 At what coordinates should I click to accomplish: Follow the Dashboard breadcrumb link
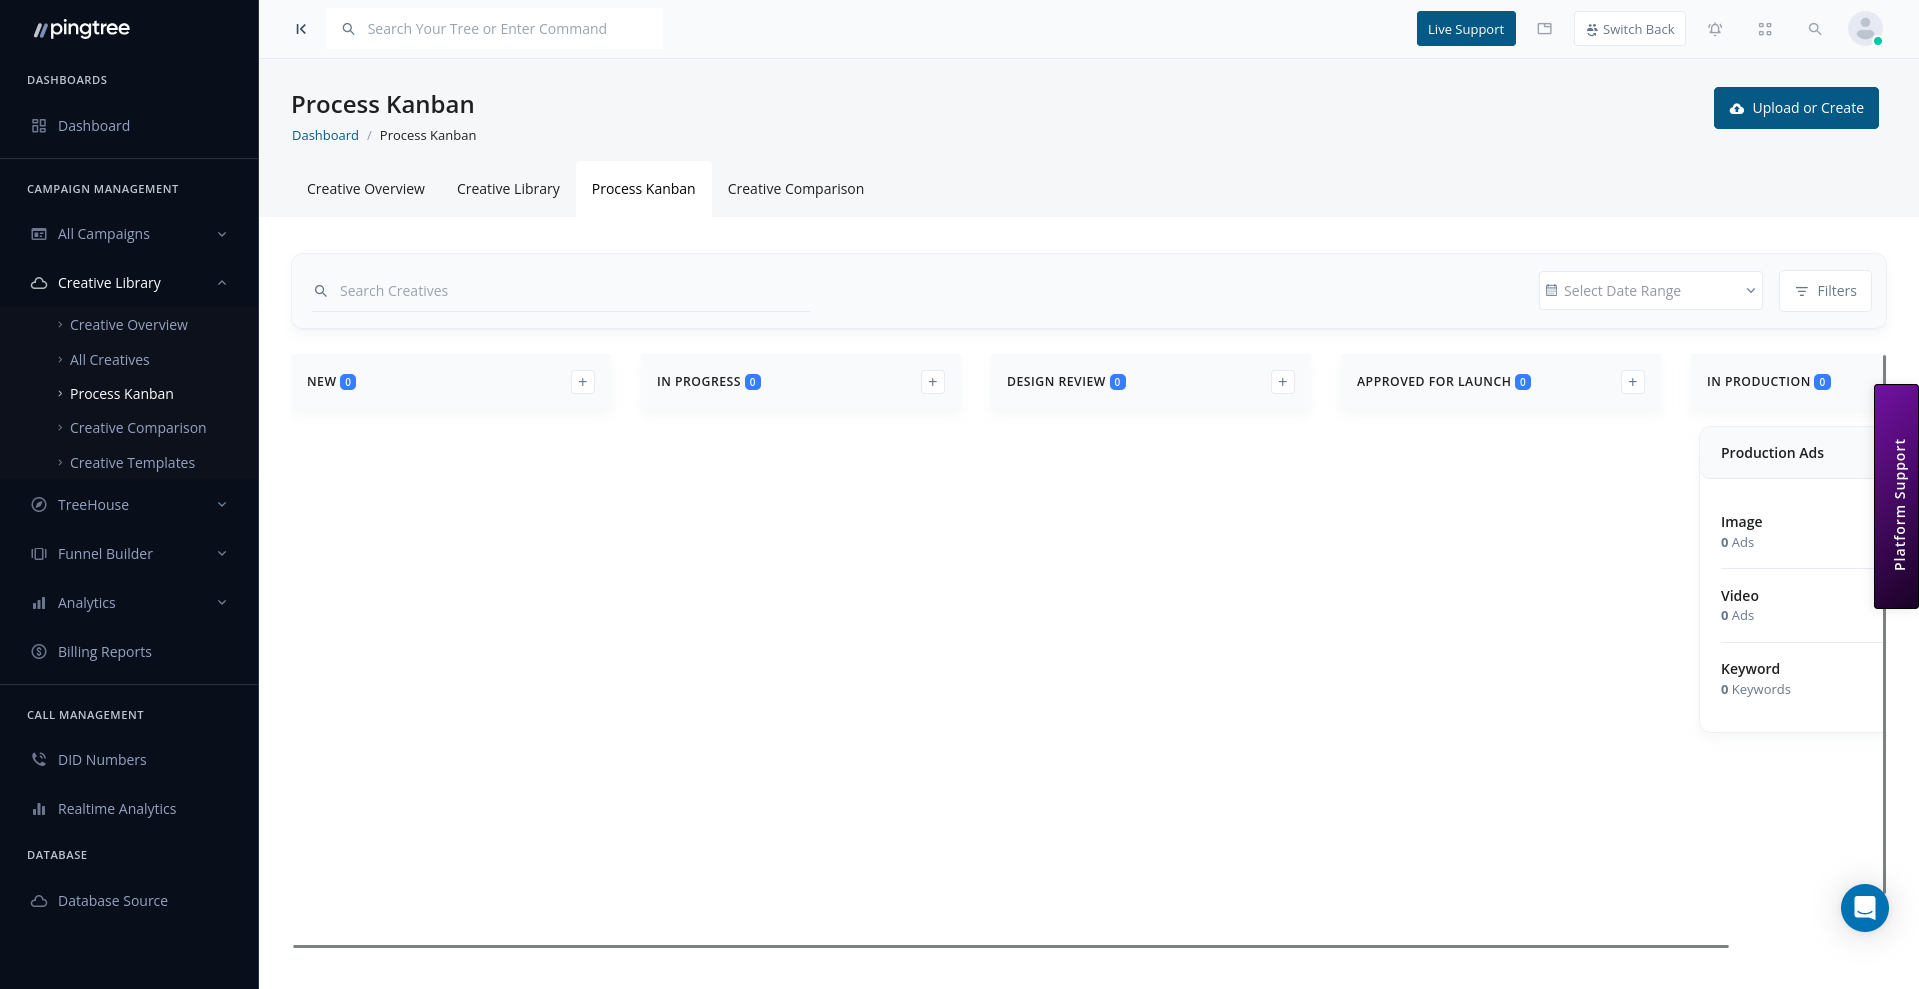[x=325, y=135]
